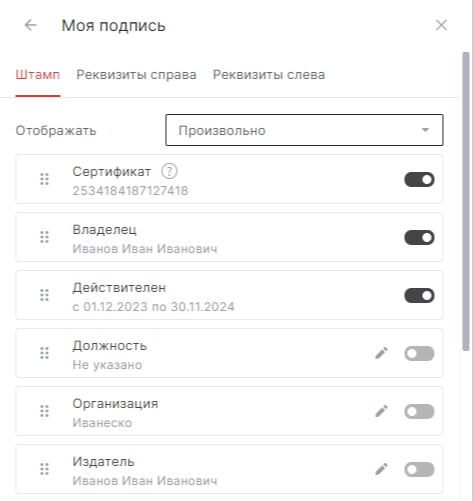Enable the Должность toggle

click(x=419, y=353)
